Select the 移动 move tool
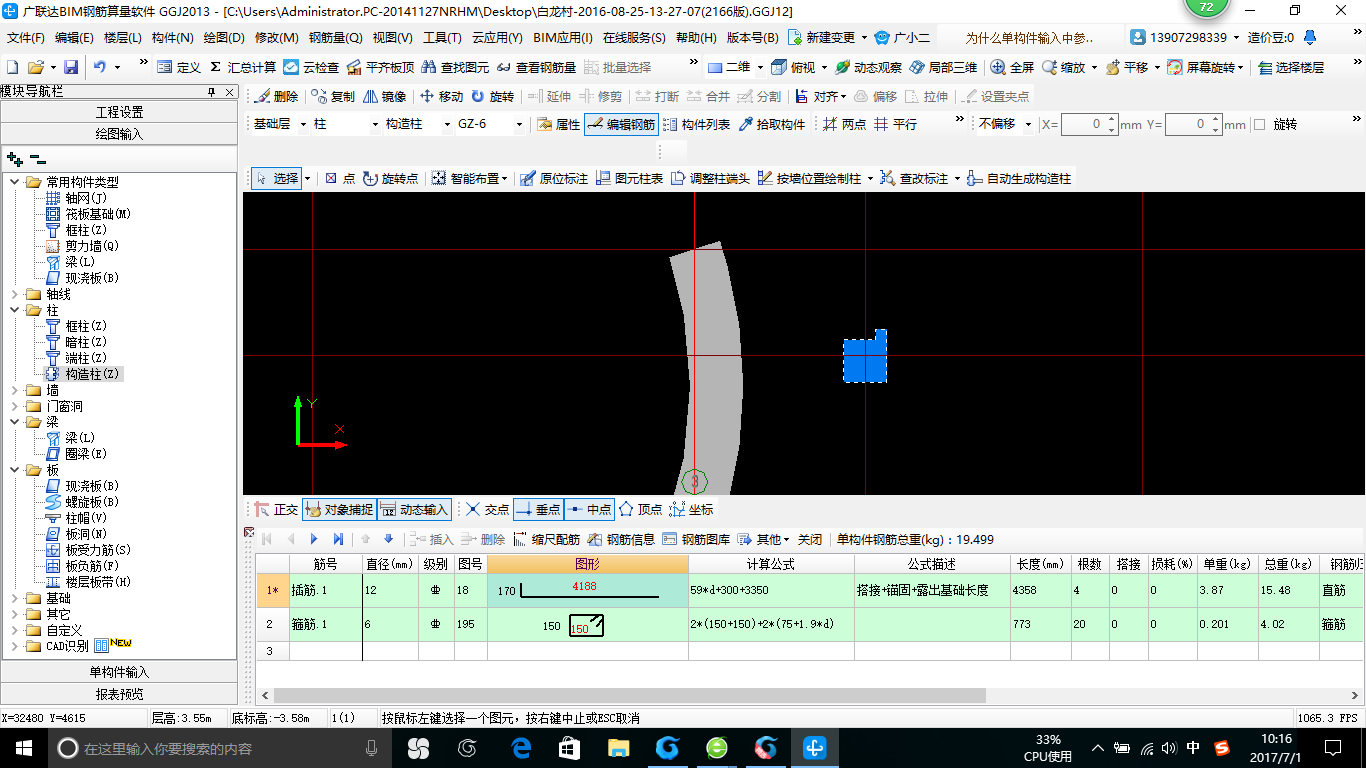 441,97
